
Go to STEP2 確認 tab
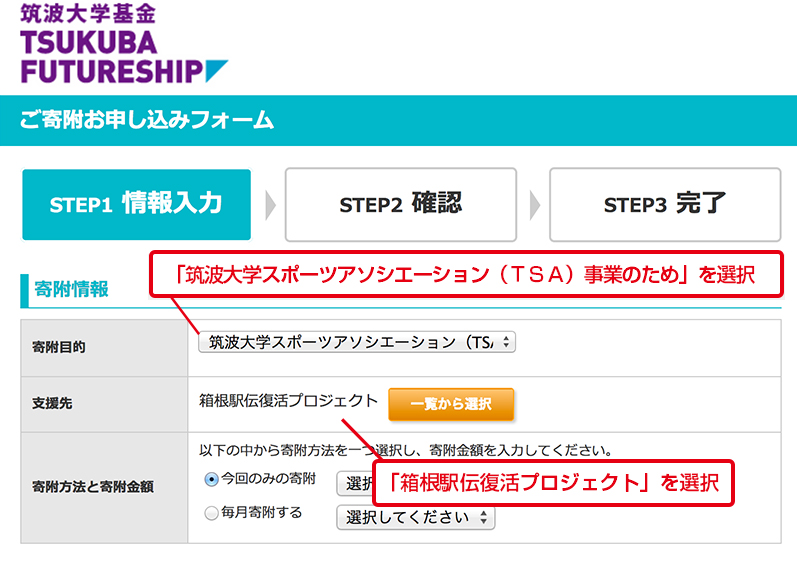click(x=401, y=205)
